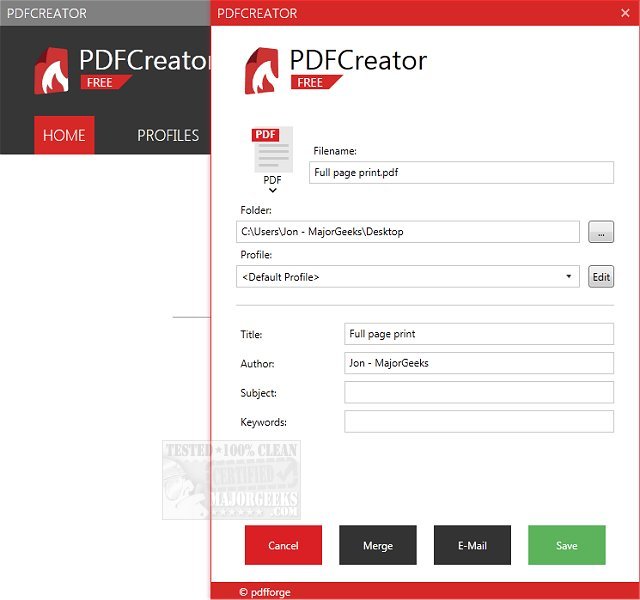The height and width of the screenshot is (600, 640).
Task: Click the green Save button
Action: 567,546
